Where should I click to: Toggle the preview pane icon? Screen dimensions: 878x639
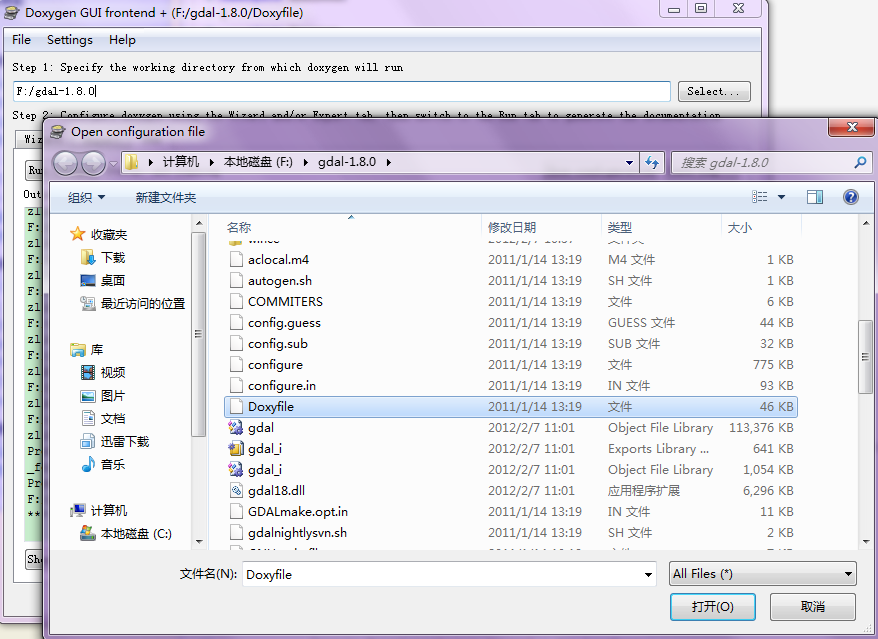(x=815, y=197)
